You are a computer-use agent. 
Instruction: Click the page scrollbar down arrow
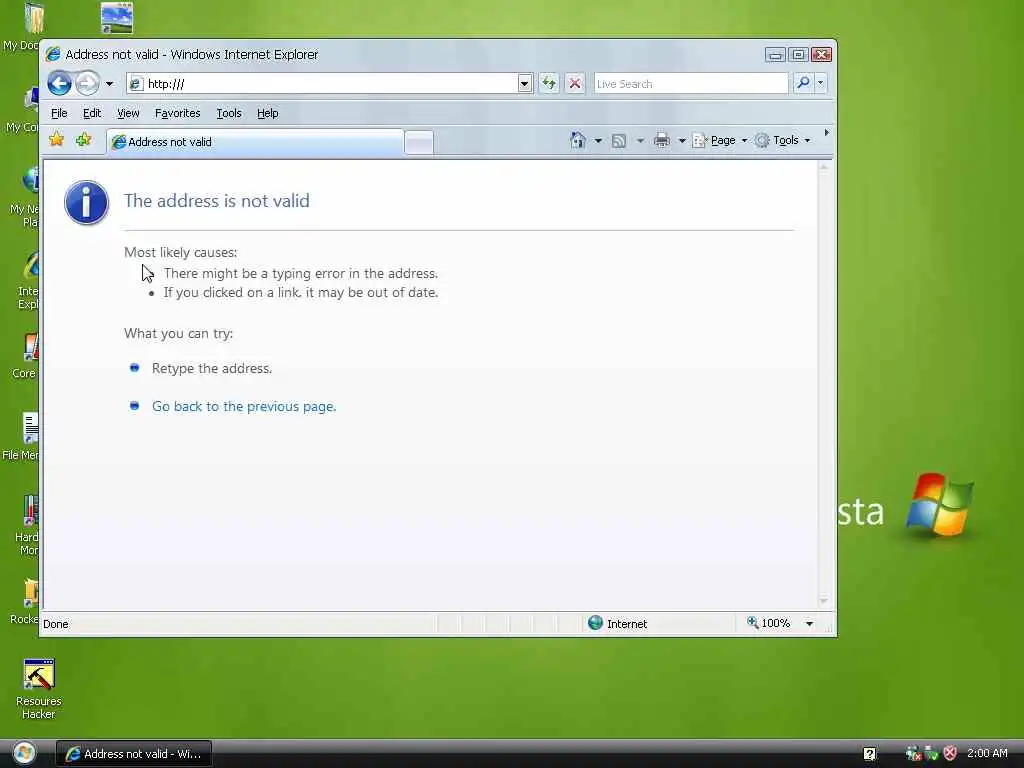[x=824, y=601]
